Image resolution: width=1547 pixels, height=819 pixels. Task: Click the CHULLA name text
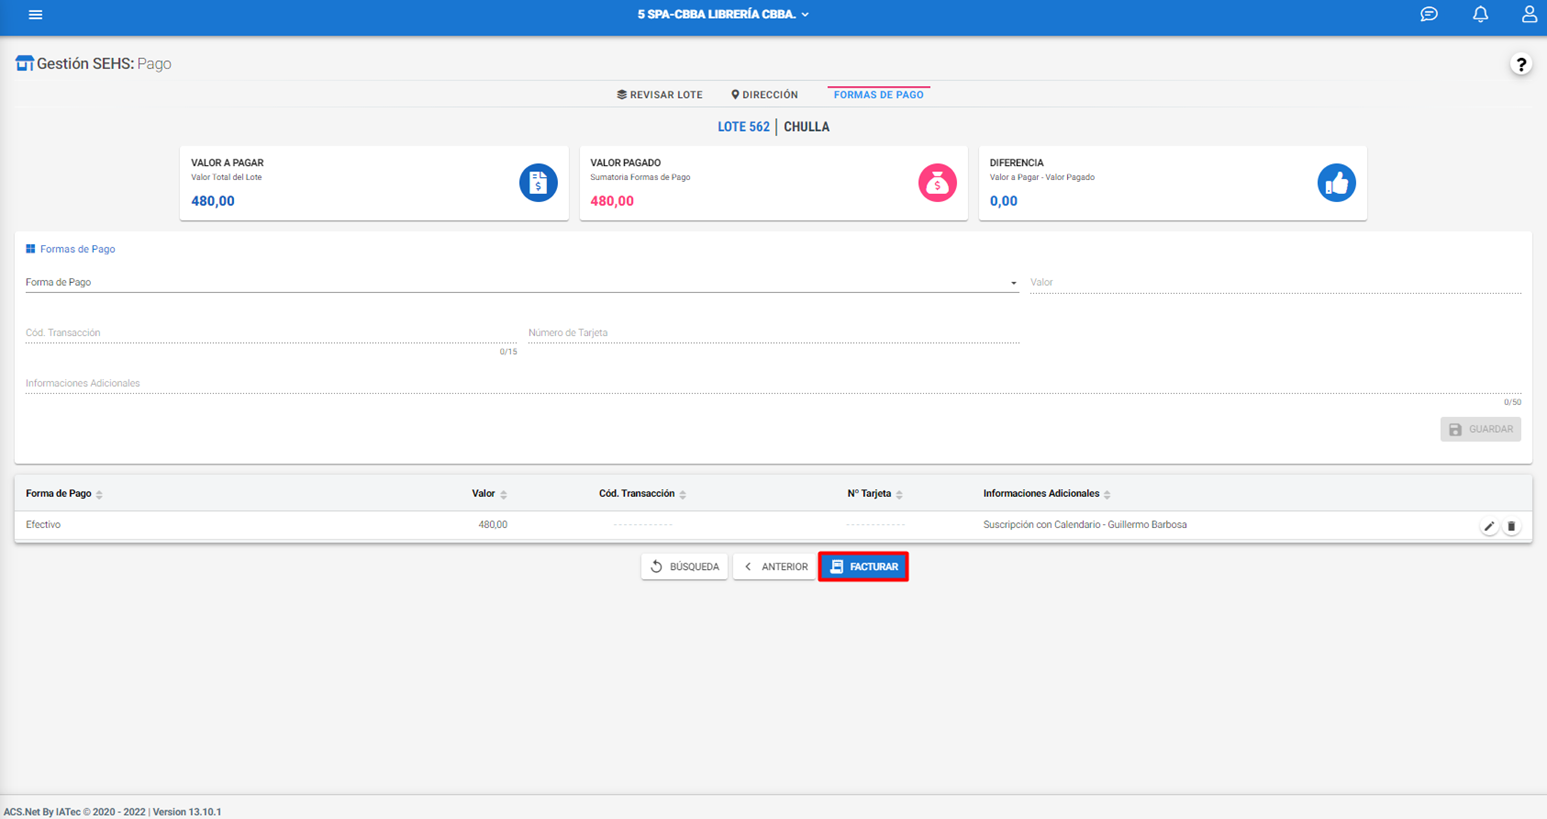[807, 127]
